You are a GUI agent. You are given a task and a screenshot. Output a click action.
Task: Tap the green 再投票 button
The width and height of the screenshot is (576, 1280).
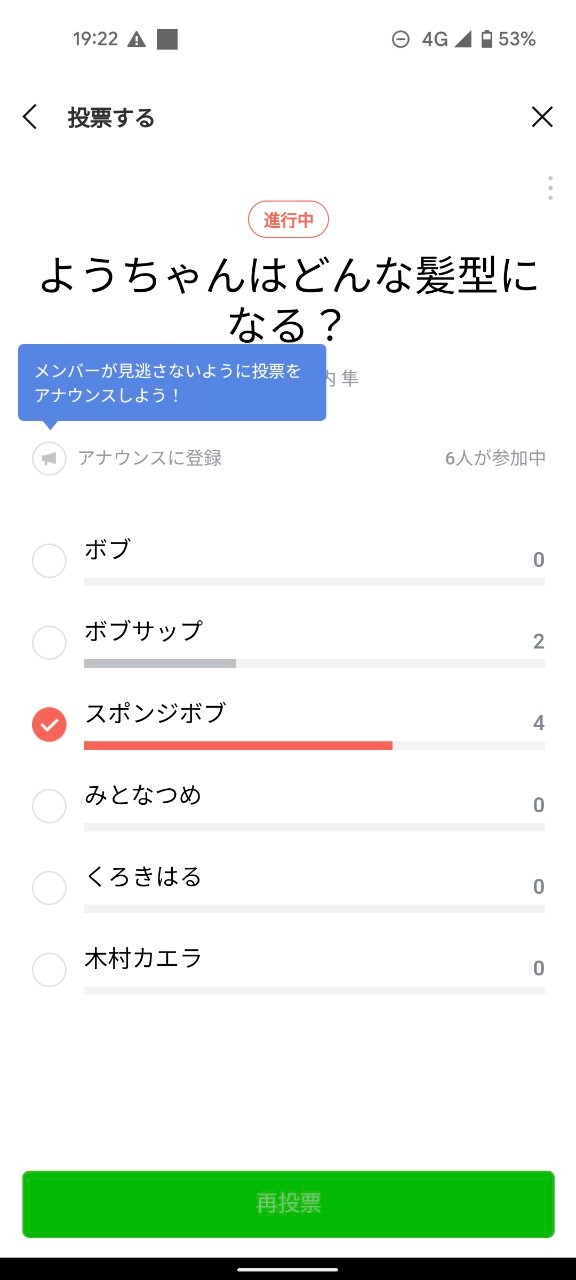pos(288,1204)
